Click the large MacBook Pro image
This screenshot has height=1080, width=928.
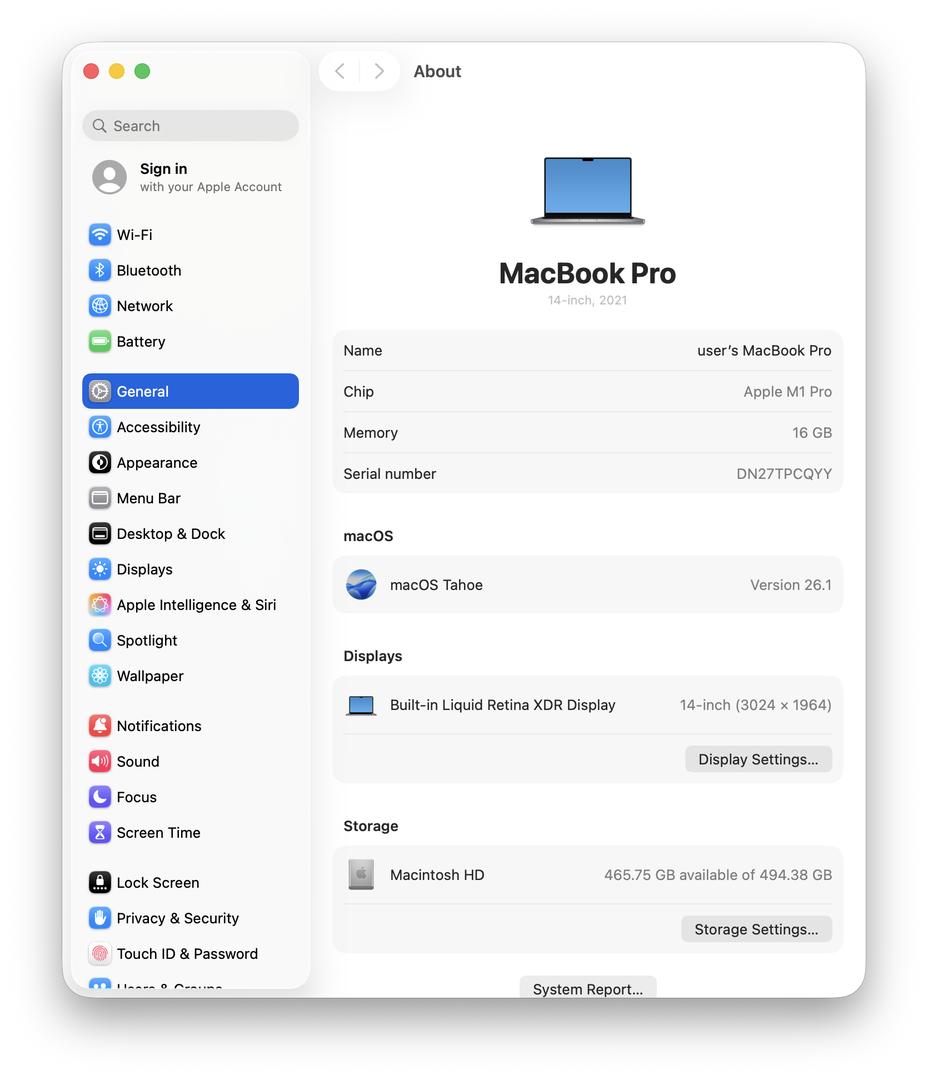[x=588, y=191]
